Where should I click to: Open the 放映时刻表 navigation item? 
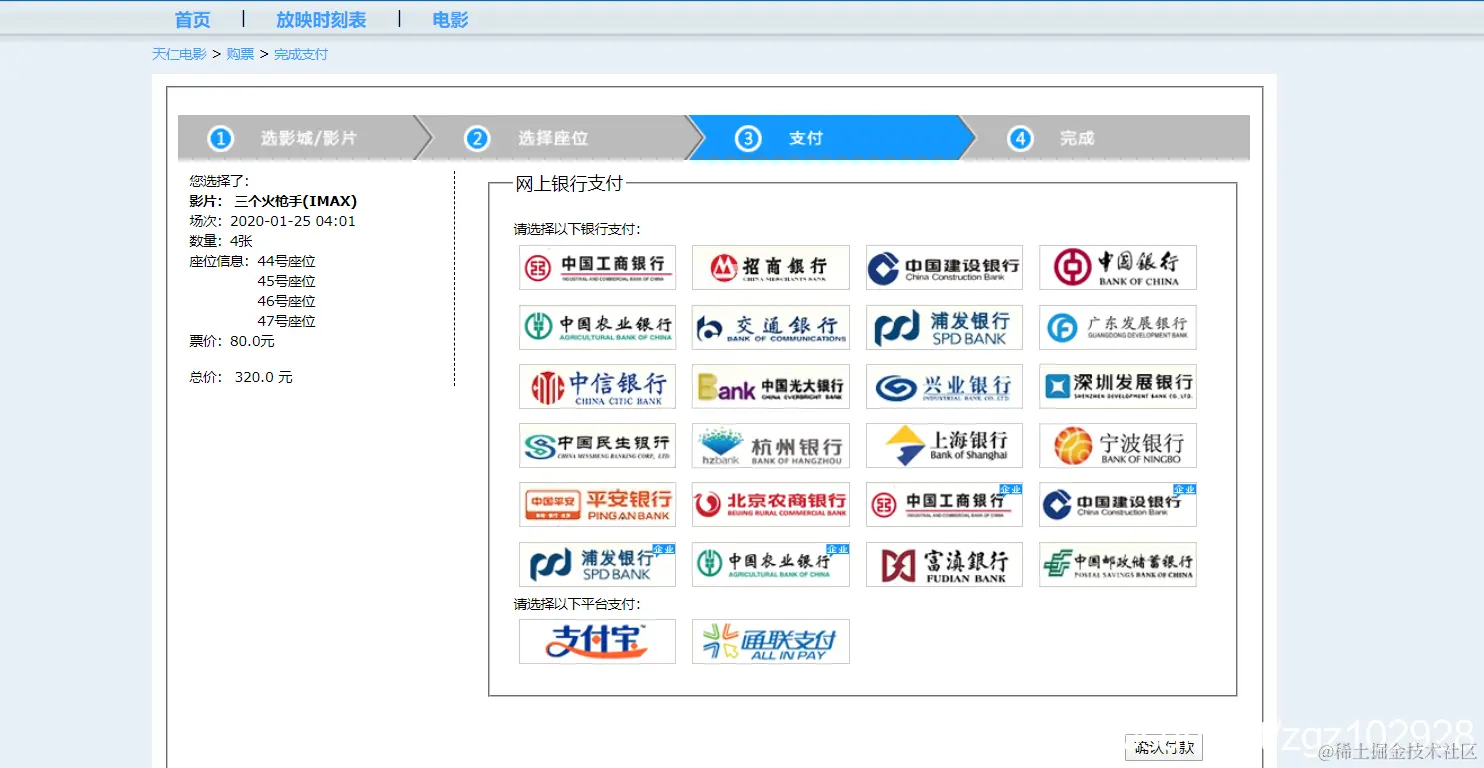[x=321, y=20]
